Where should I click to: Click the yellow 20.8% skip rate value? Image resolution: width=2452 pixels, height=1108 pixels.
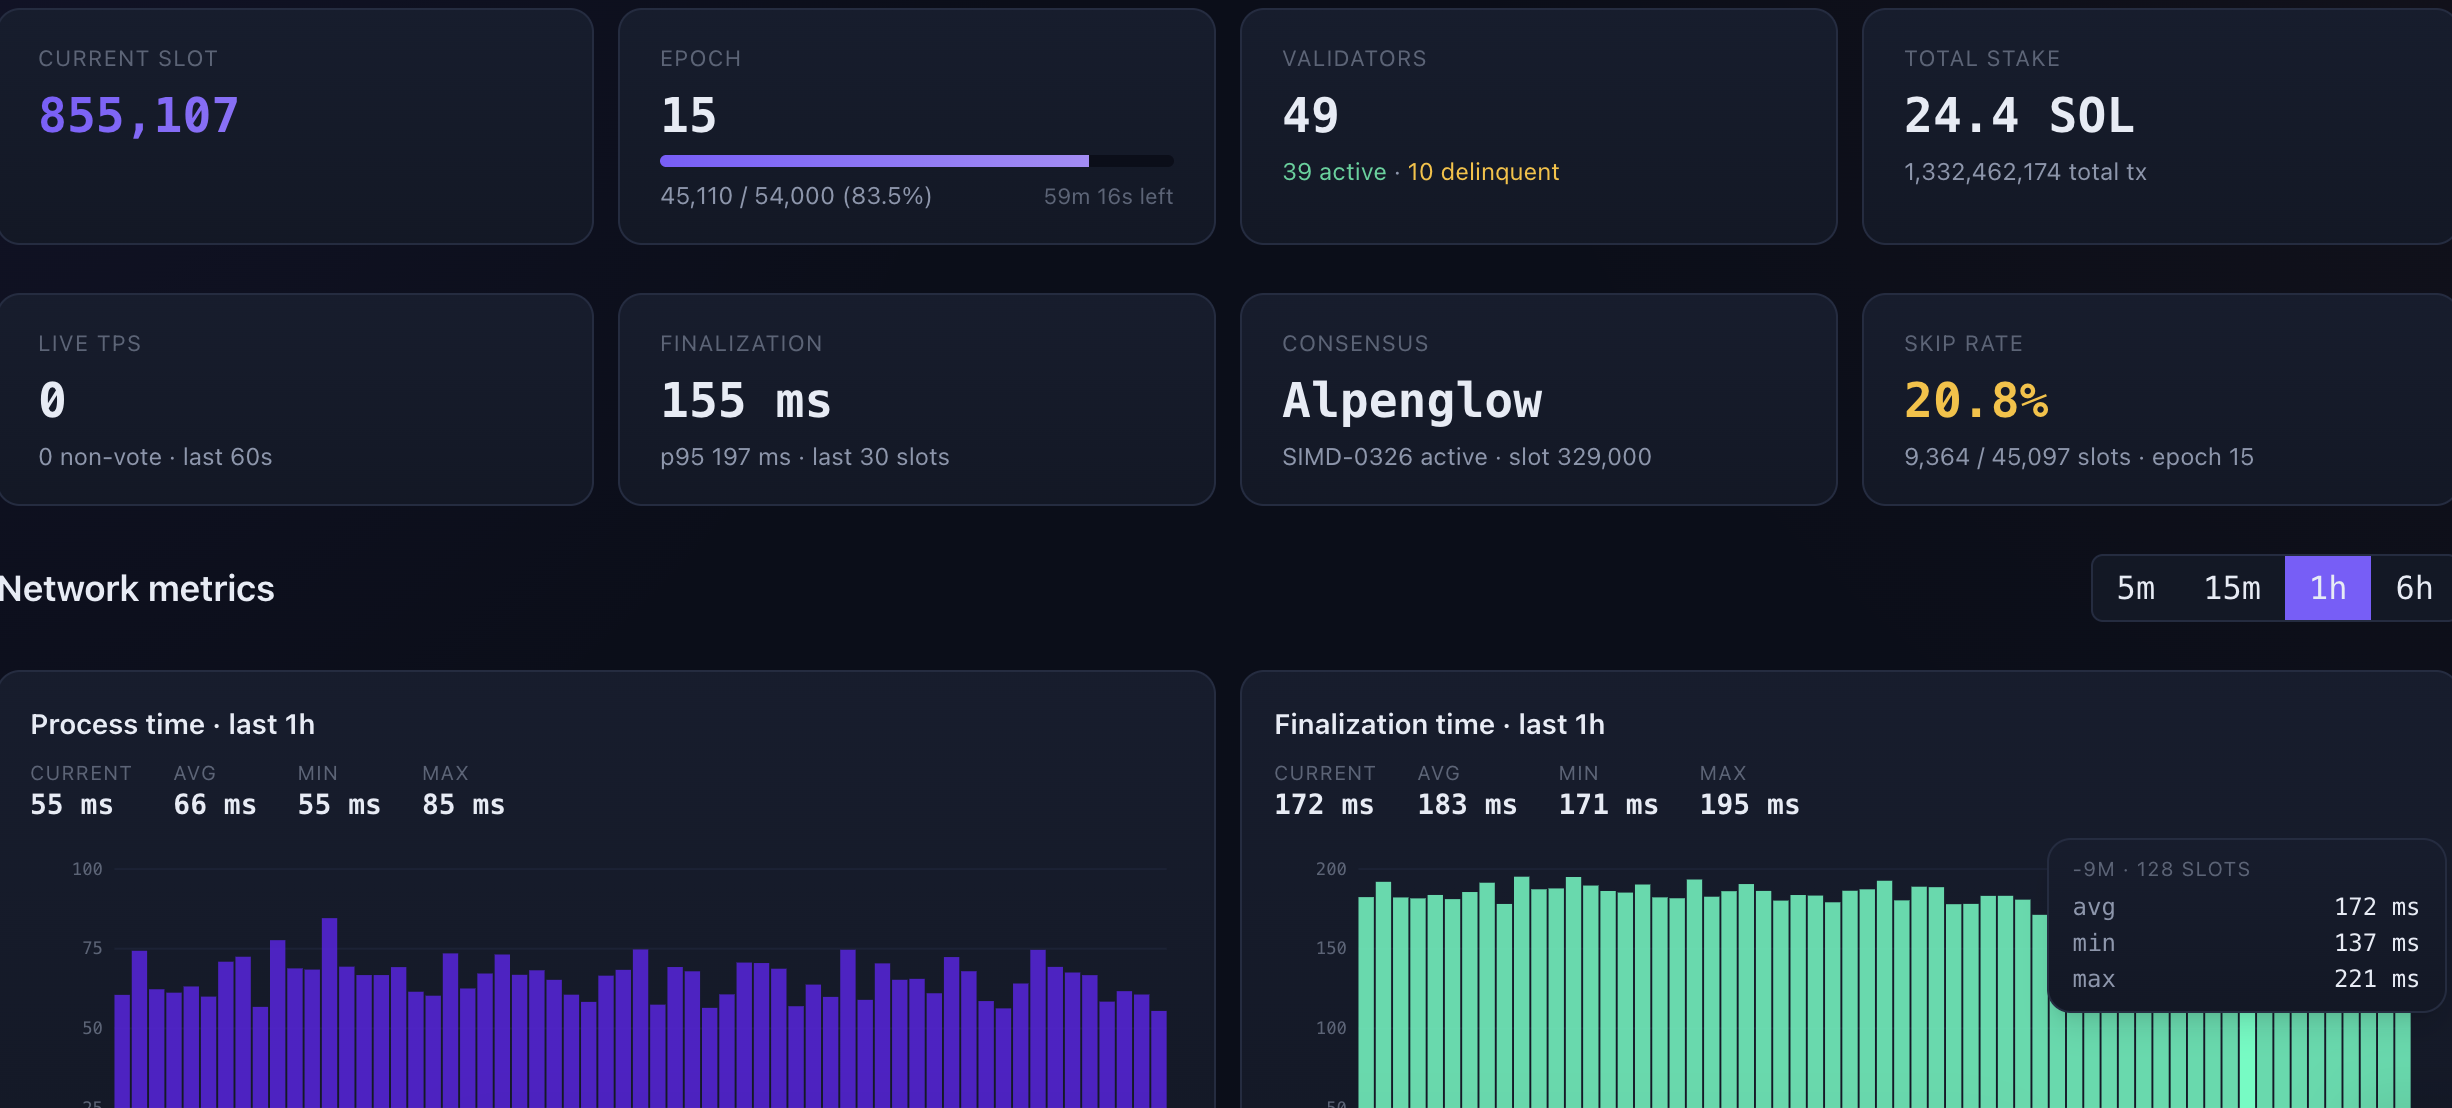pos(1976,401)
